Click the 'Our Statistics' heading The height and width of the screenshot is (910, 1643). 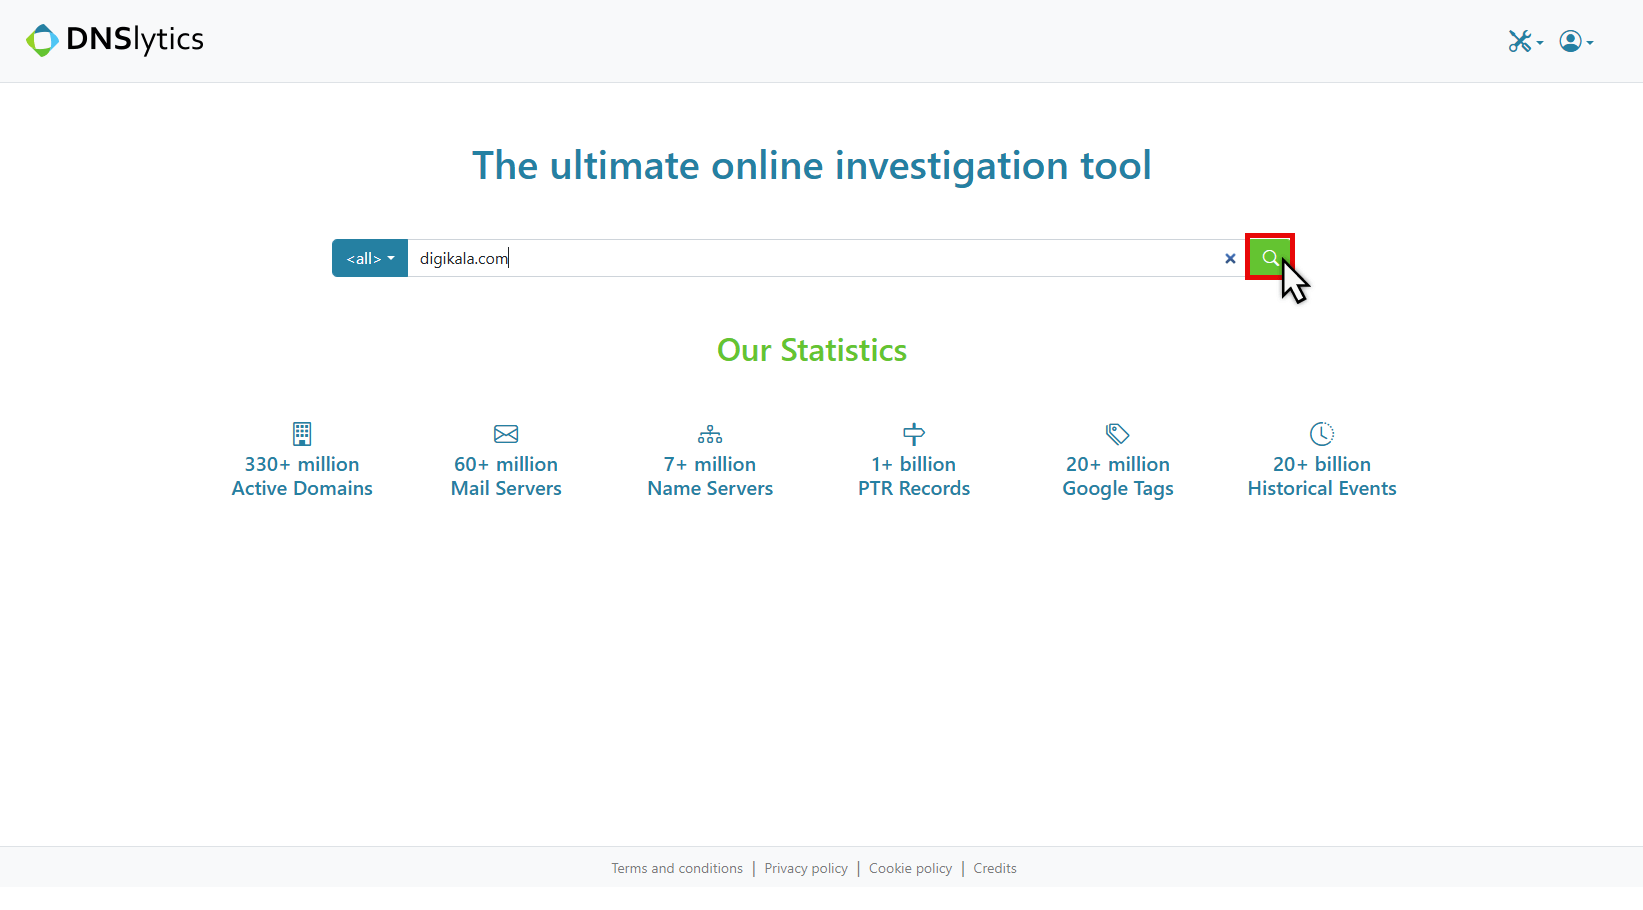coord(812,350)
